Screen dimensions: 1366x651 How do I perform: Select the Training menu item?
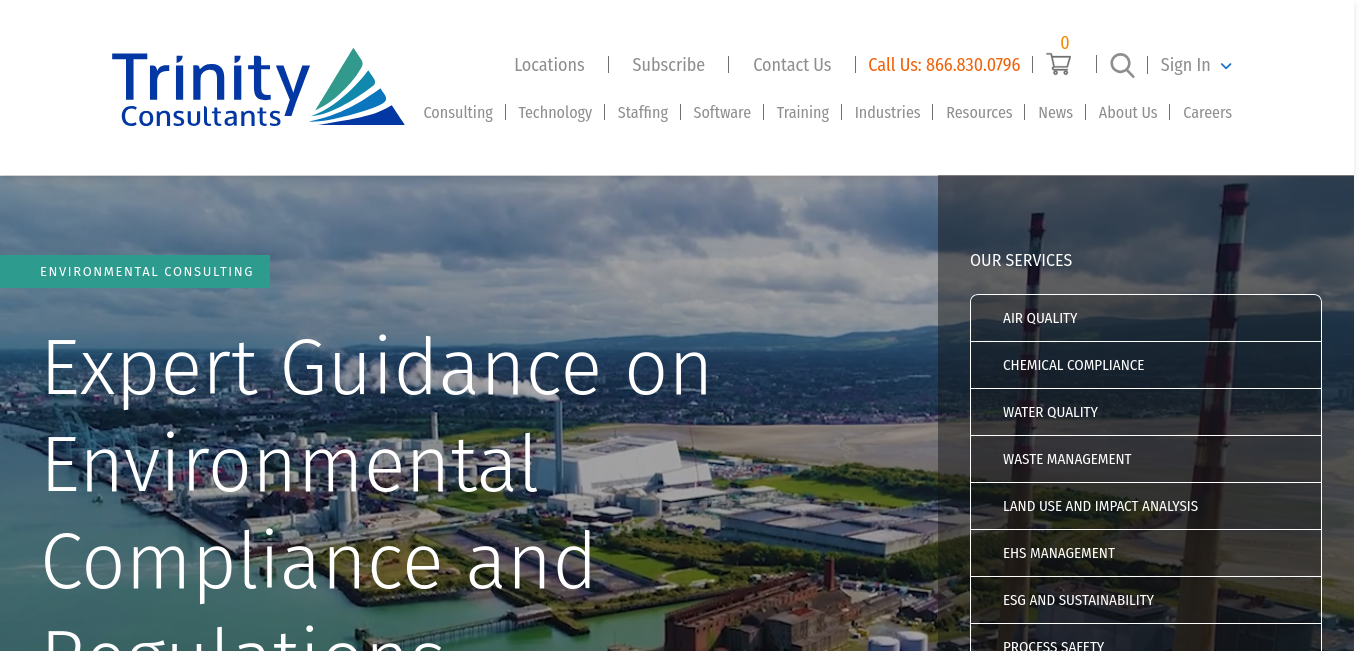(803, 112)
